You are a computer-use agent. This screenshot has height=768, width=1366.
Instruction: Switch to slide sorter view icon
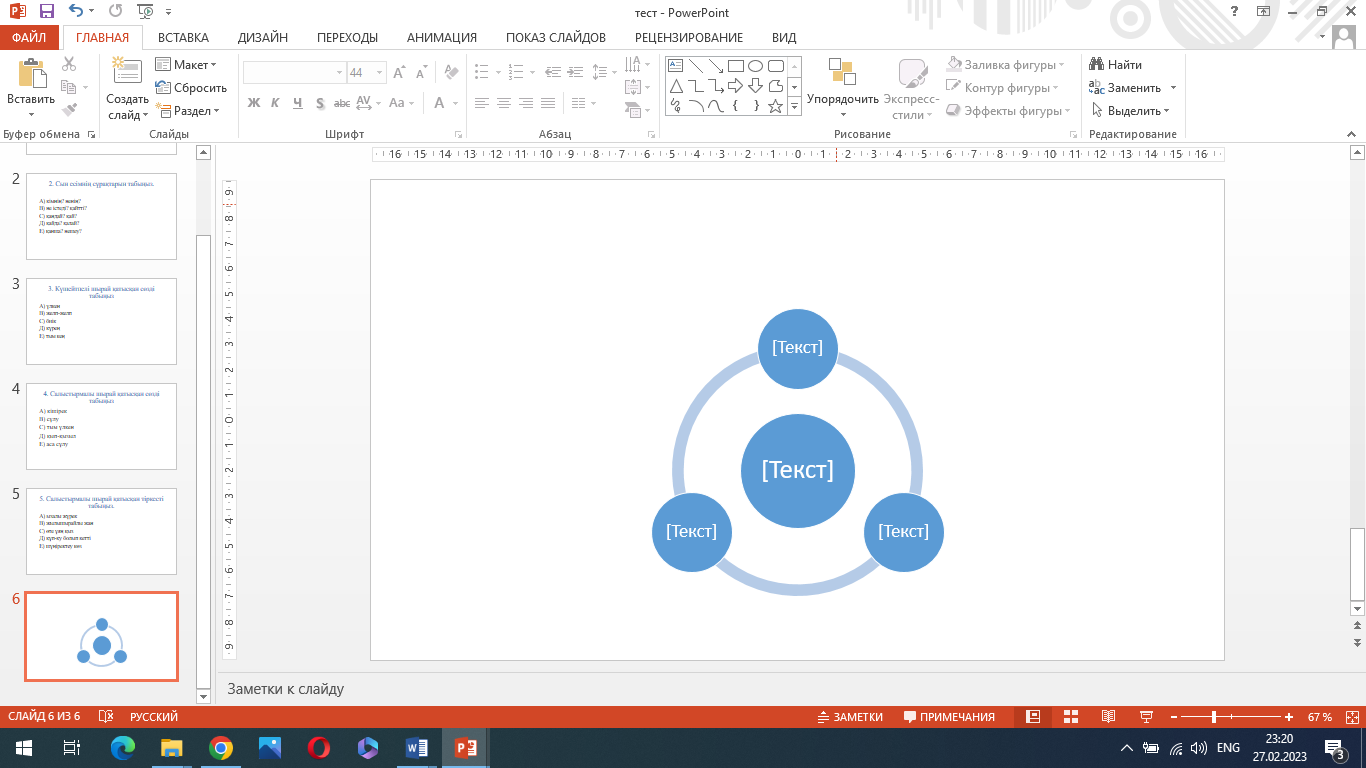tap(1070, 717)
